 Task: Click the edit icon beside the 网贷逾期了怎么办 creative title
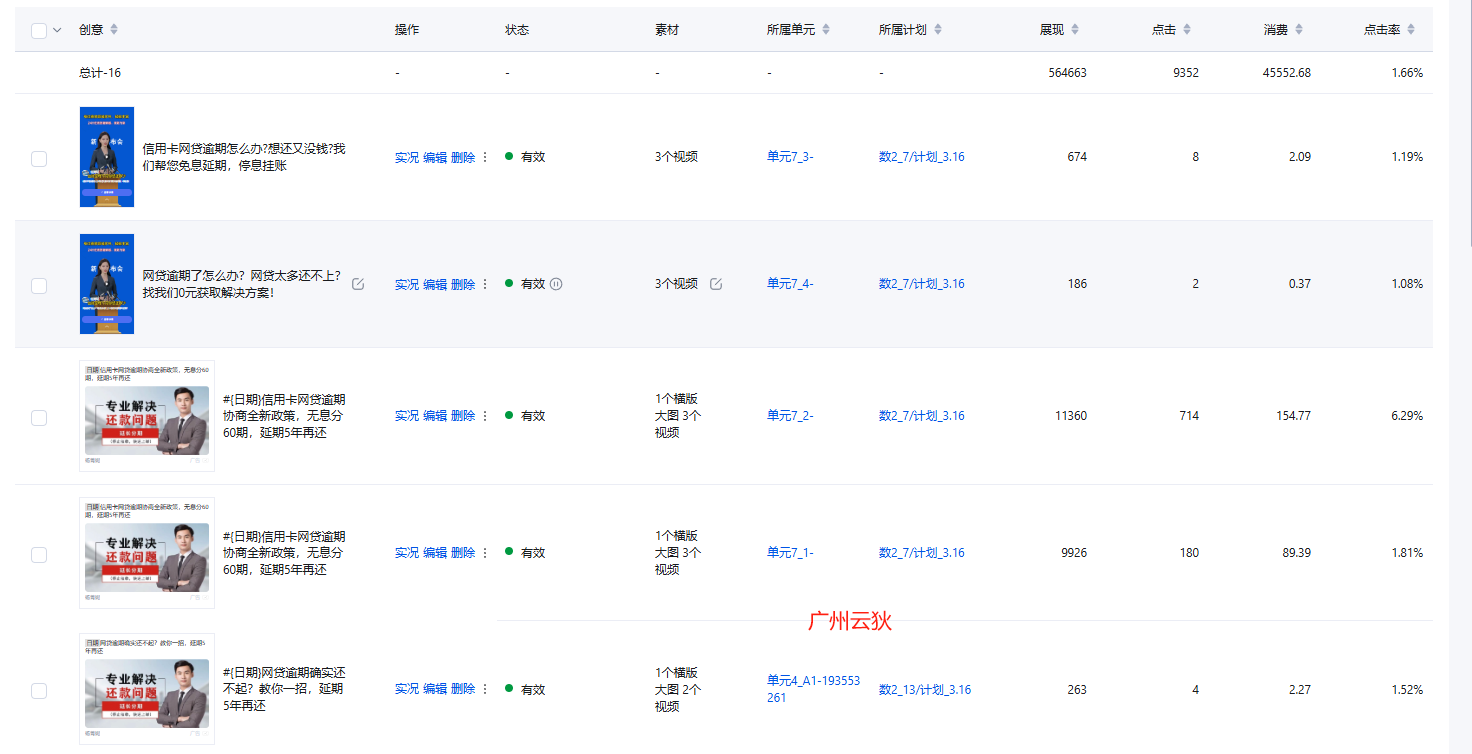358,284
